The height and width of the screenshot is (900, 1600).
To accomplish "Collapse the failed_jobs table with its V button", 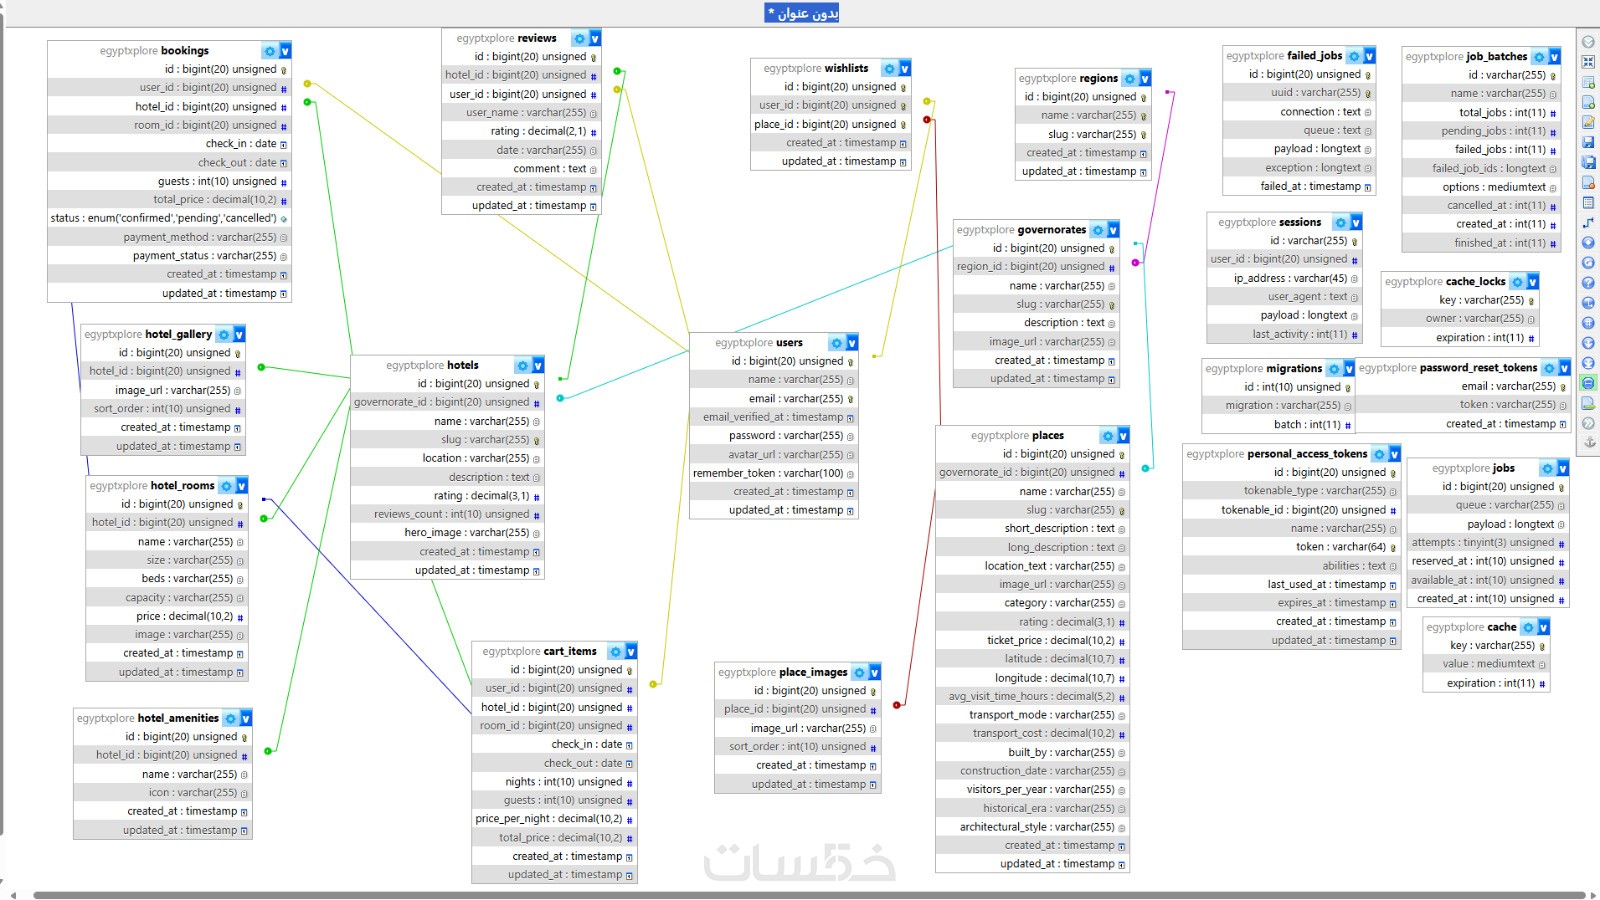I will pyautogui.click(x=1369, y=56).
